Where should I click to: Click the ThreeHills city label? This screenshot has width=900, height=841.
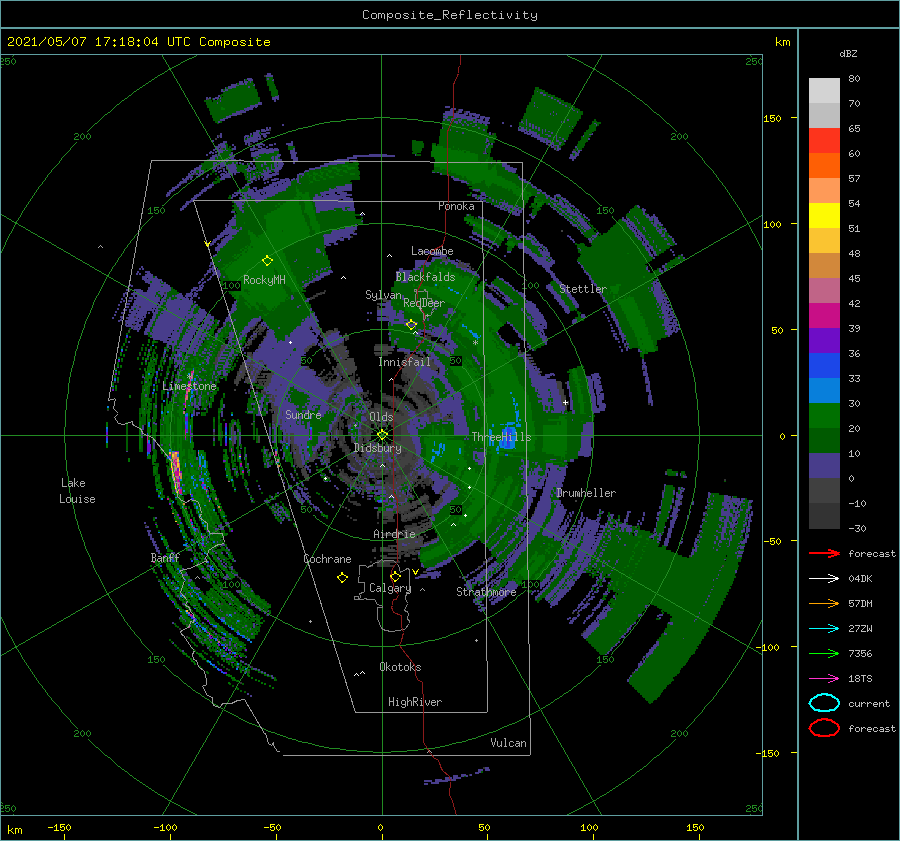(x=501, y=437)
